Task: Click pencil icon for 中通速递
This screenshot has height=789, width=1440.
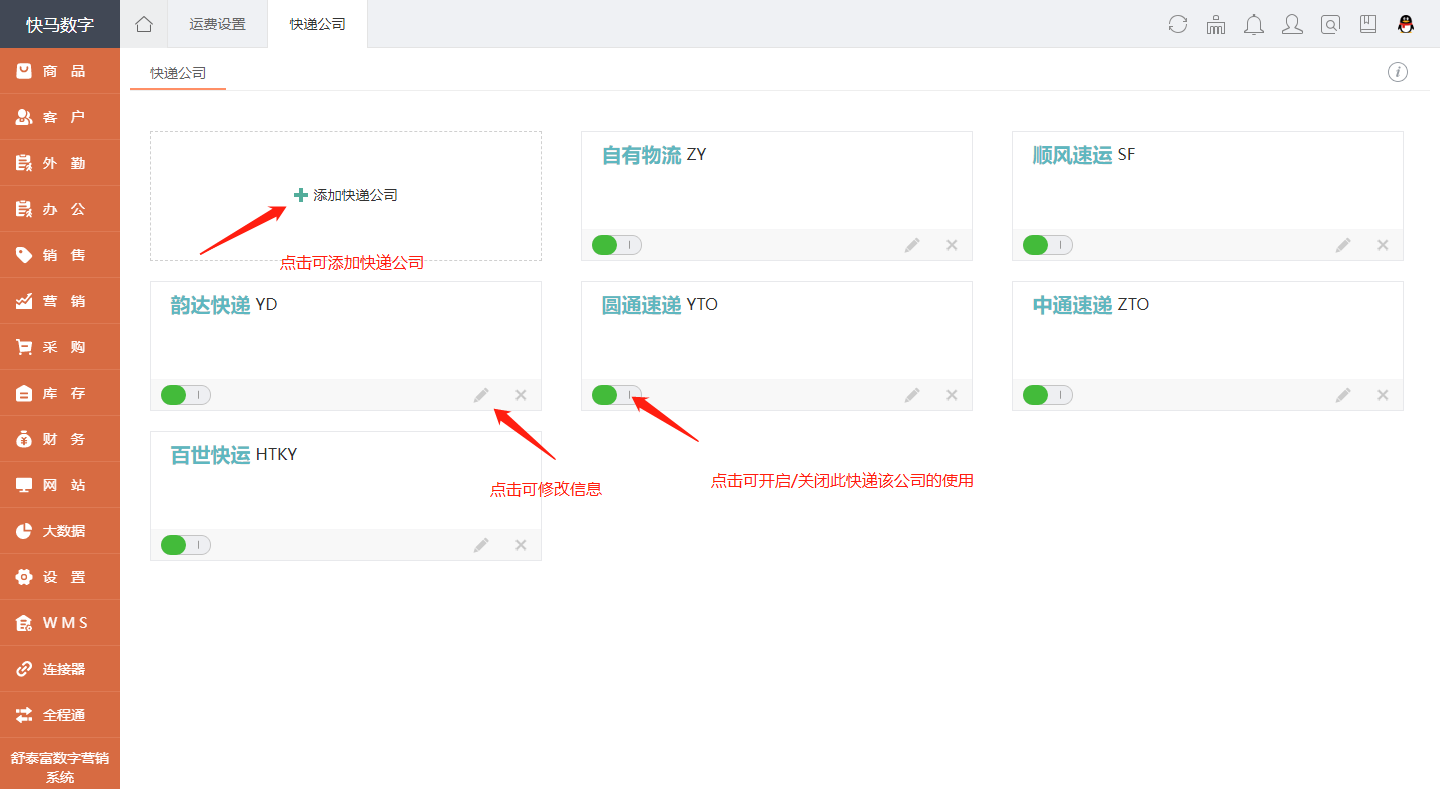Action: pyautogui.click(x=1343, y=395)
